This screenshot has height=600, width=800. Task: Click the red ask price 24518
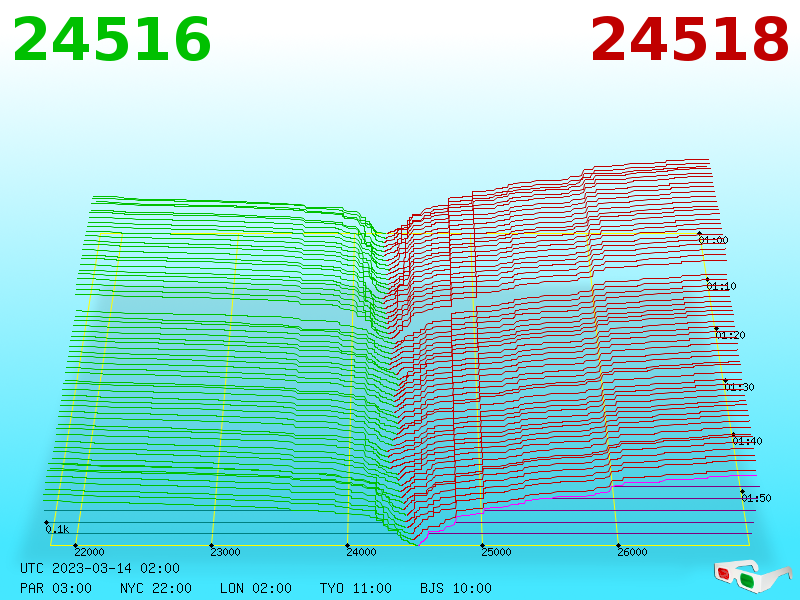[x=690, y=39]
